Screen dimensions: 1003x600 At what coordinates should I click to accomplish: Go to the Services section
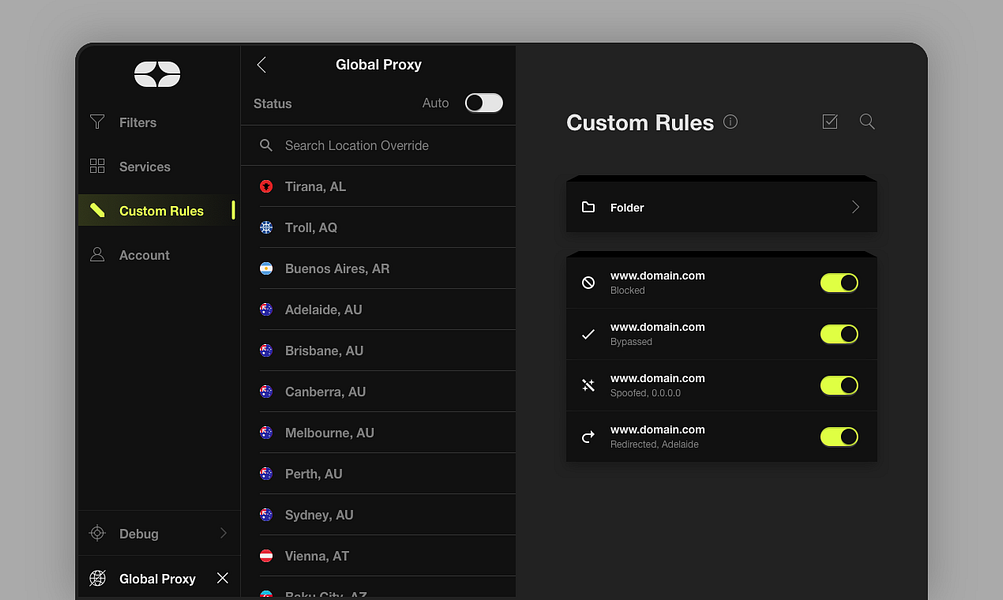[x=144, y=167]
